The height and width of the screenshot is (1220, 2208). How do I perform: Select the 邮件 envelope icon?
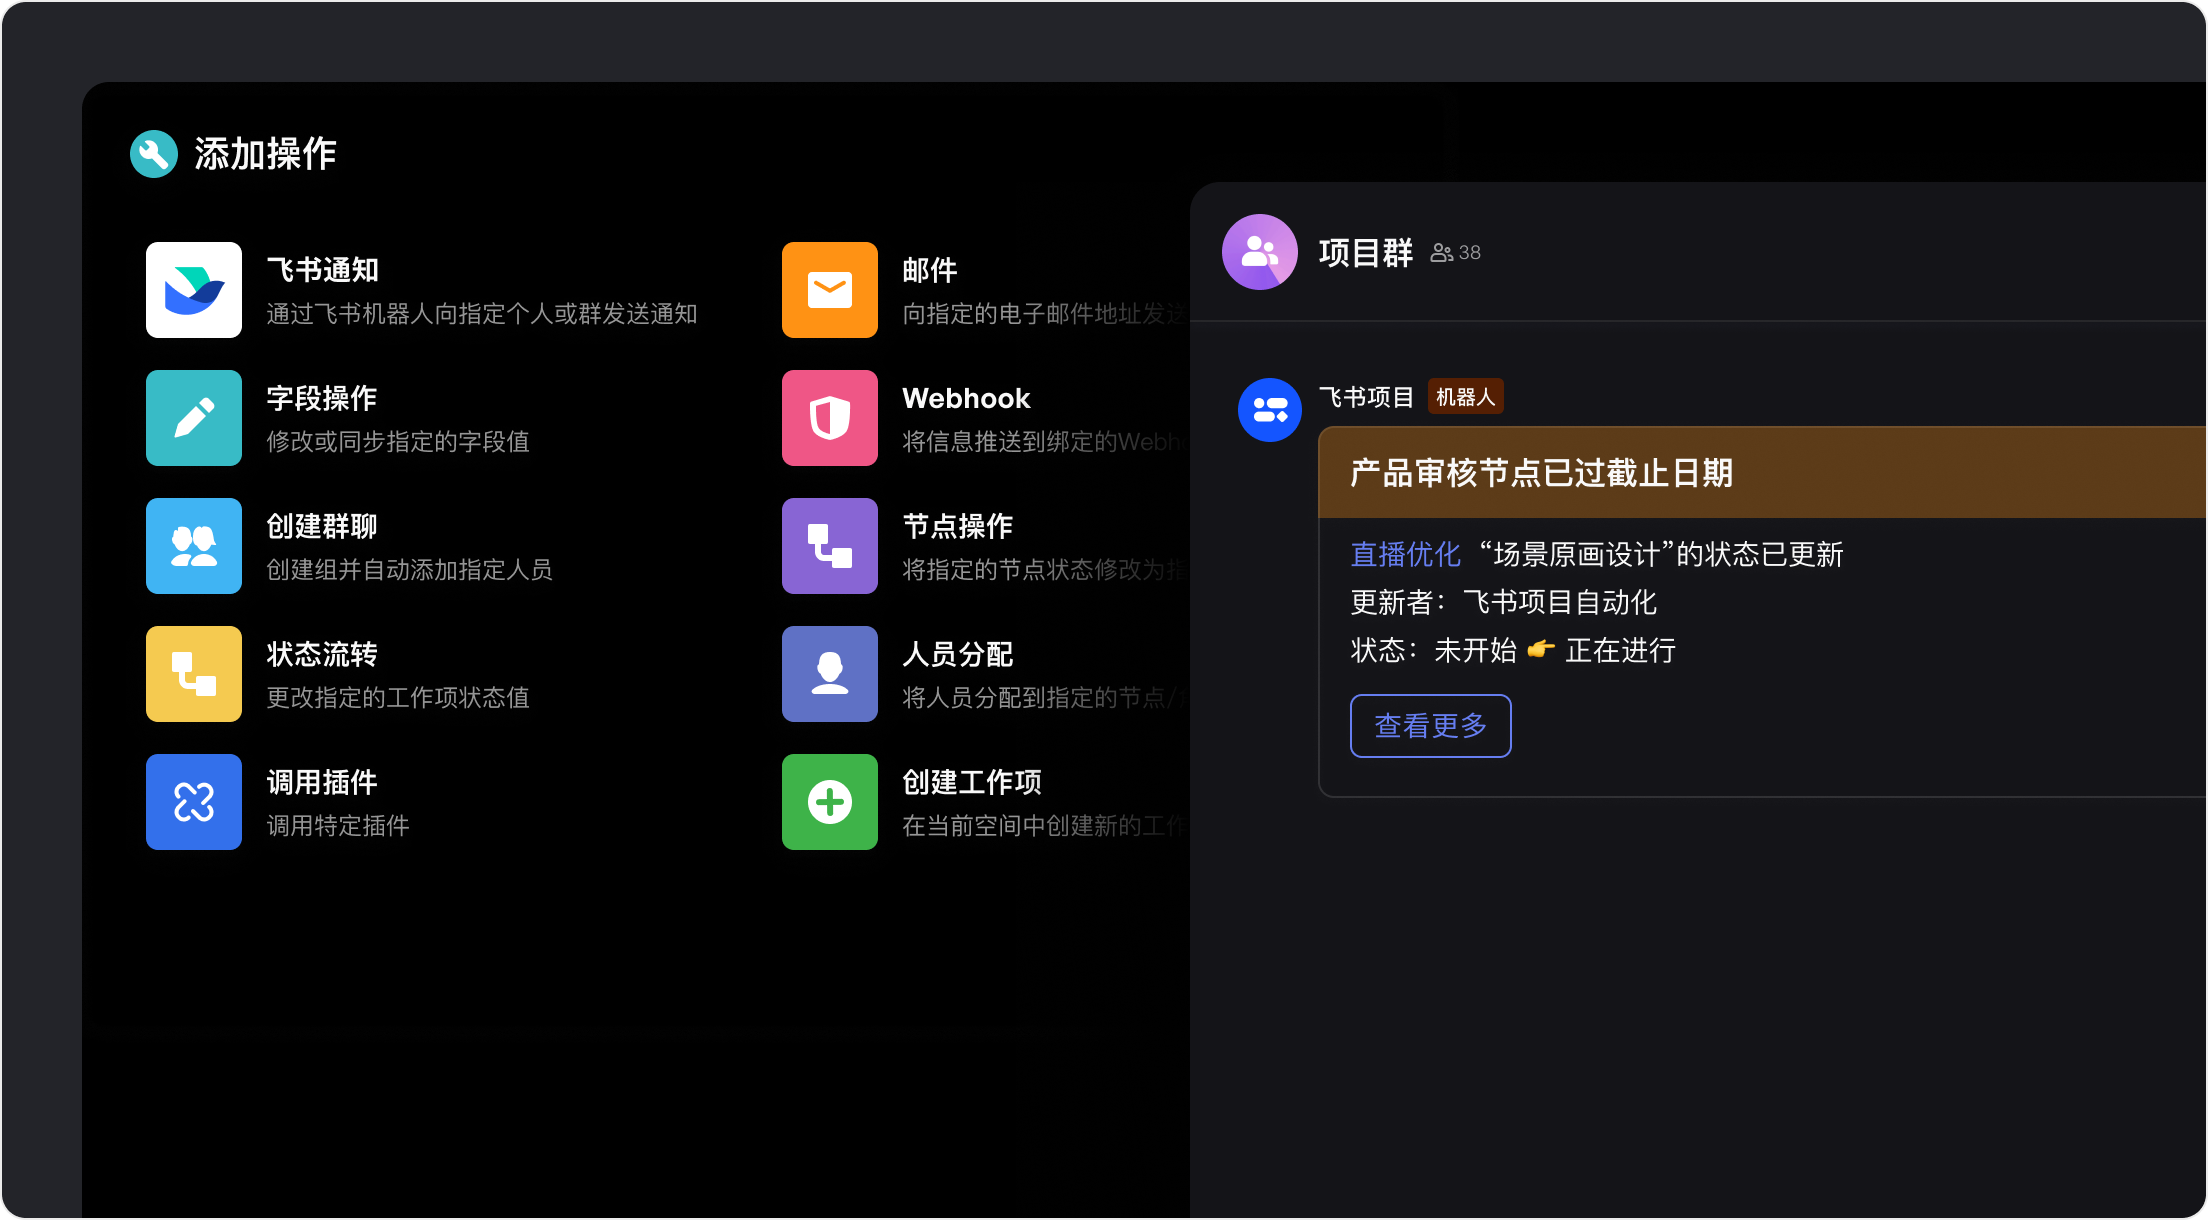829,290
